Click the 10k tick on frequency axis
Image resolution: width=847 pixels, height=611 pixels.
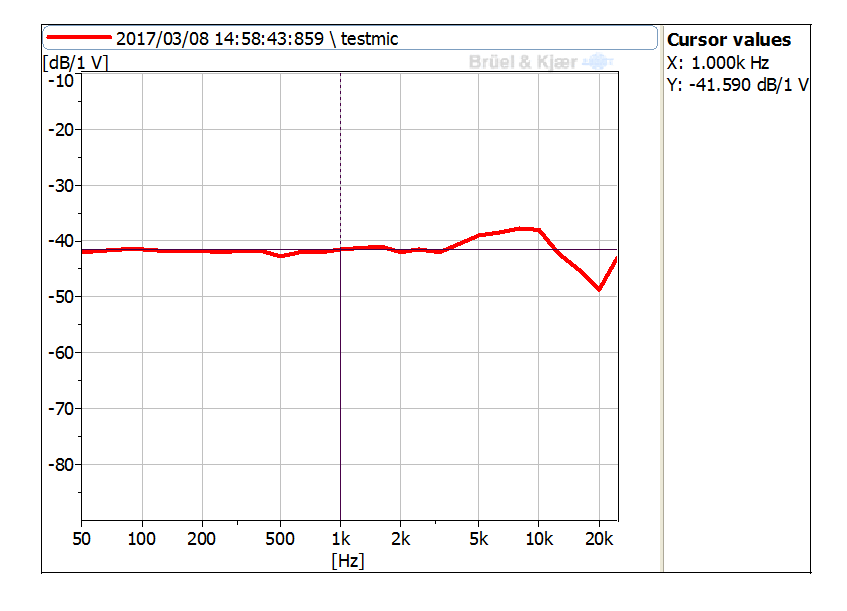539,538
